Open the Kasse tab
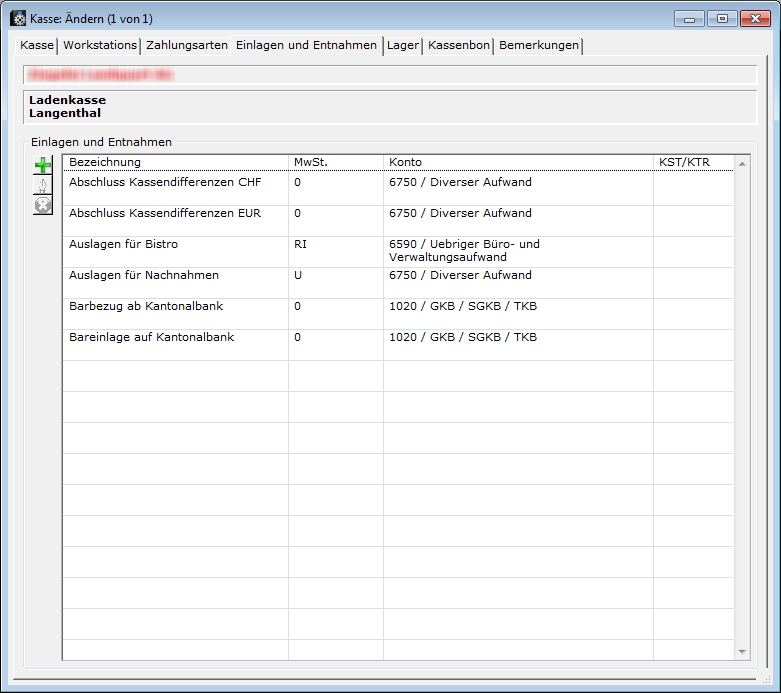 37,45
